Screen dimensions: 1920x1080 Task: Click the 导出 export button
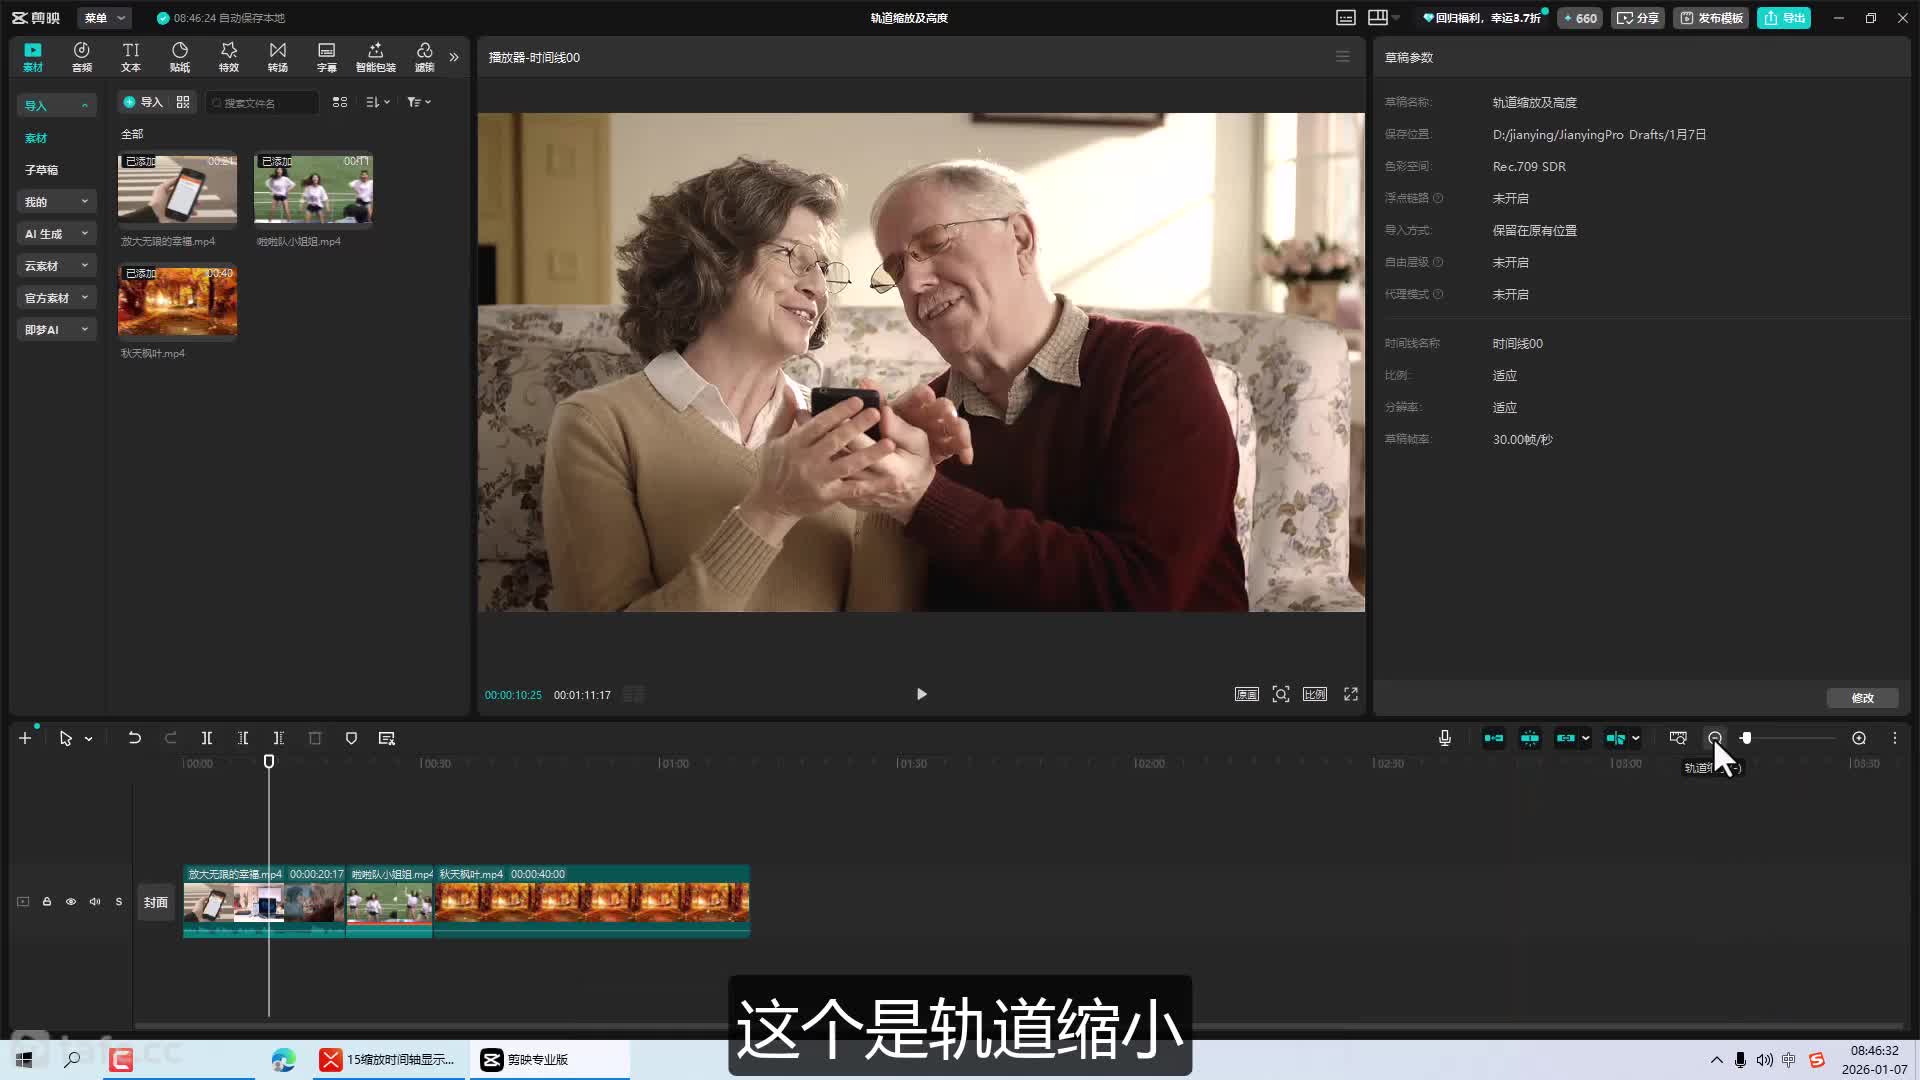tap(1784, 18)
